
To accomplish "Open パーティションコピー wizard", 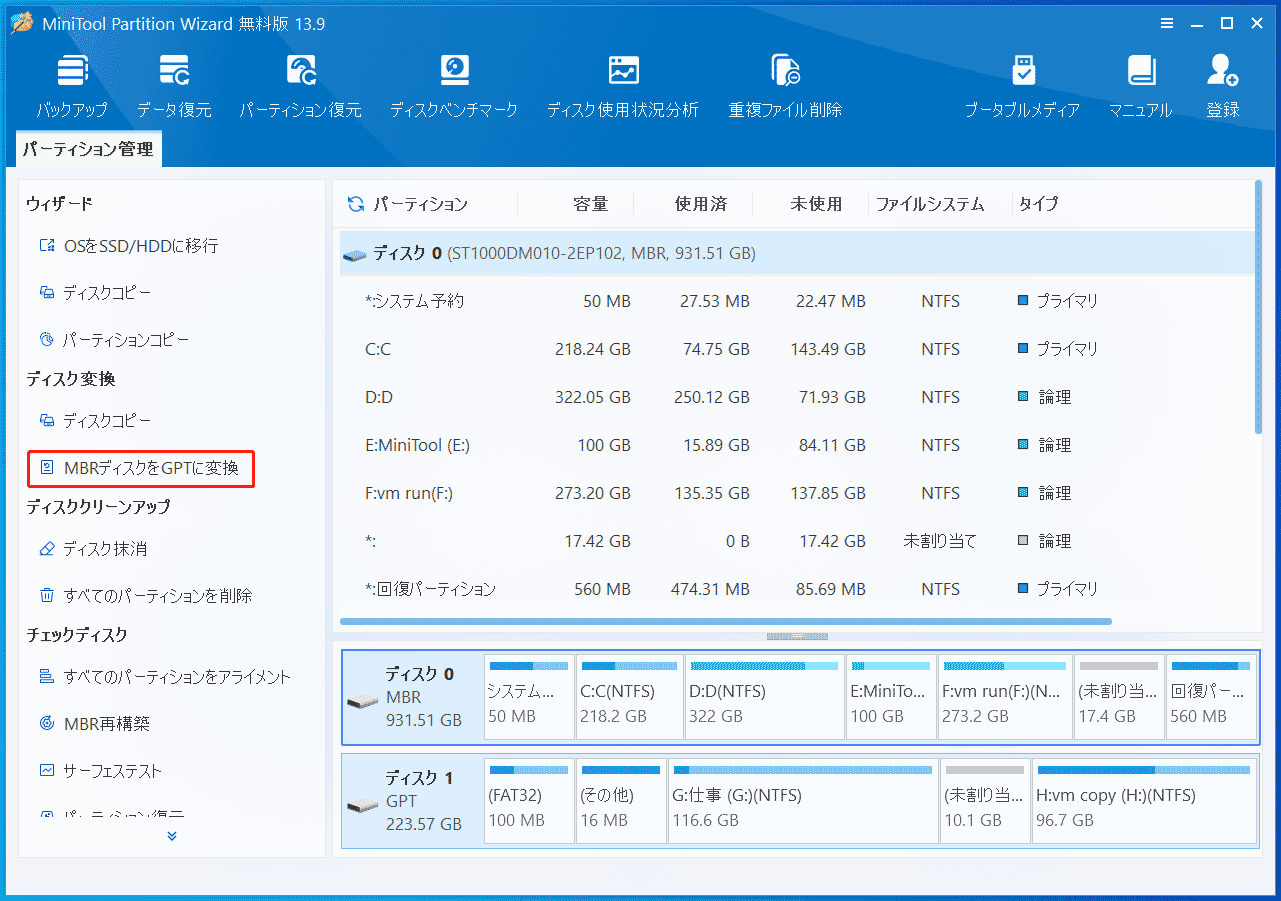I will click(x=113, y=340).
